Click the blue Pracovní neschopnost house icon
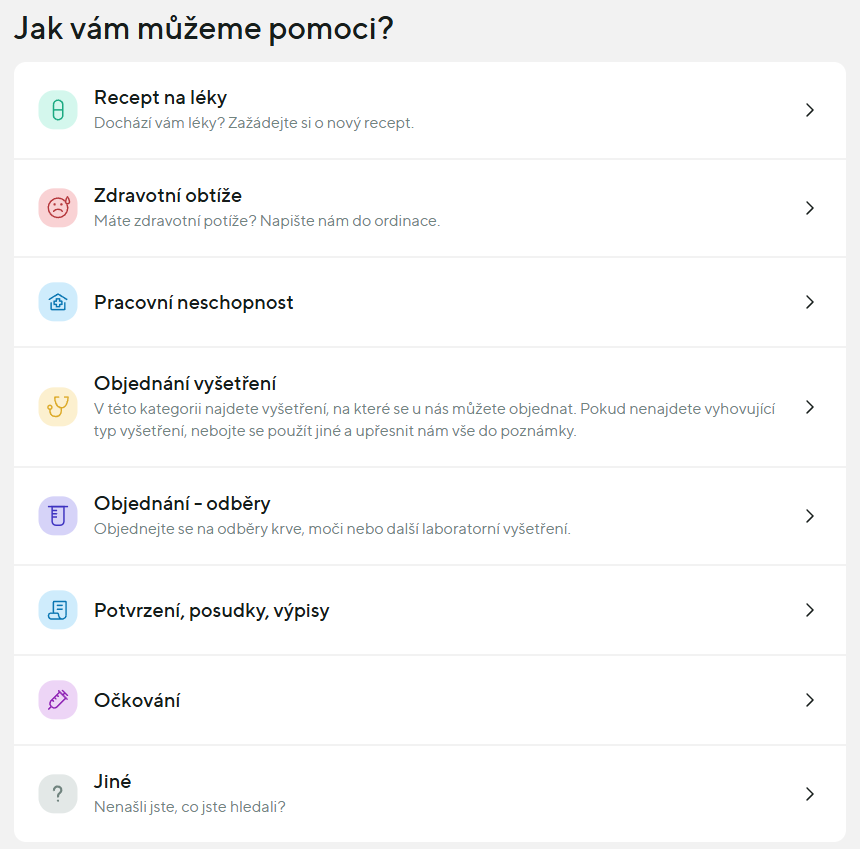The width and height of the screenshot is (860, 849). (58, 302)
